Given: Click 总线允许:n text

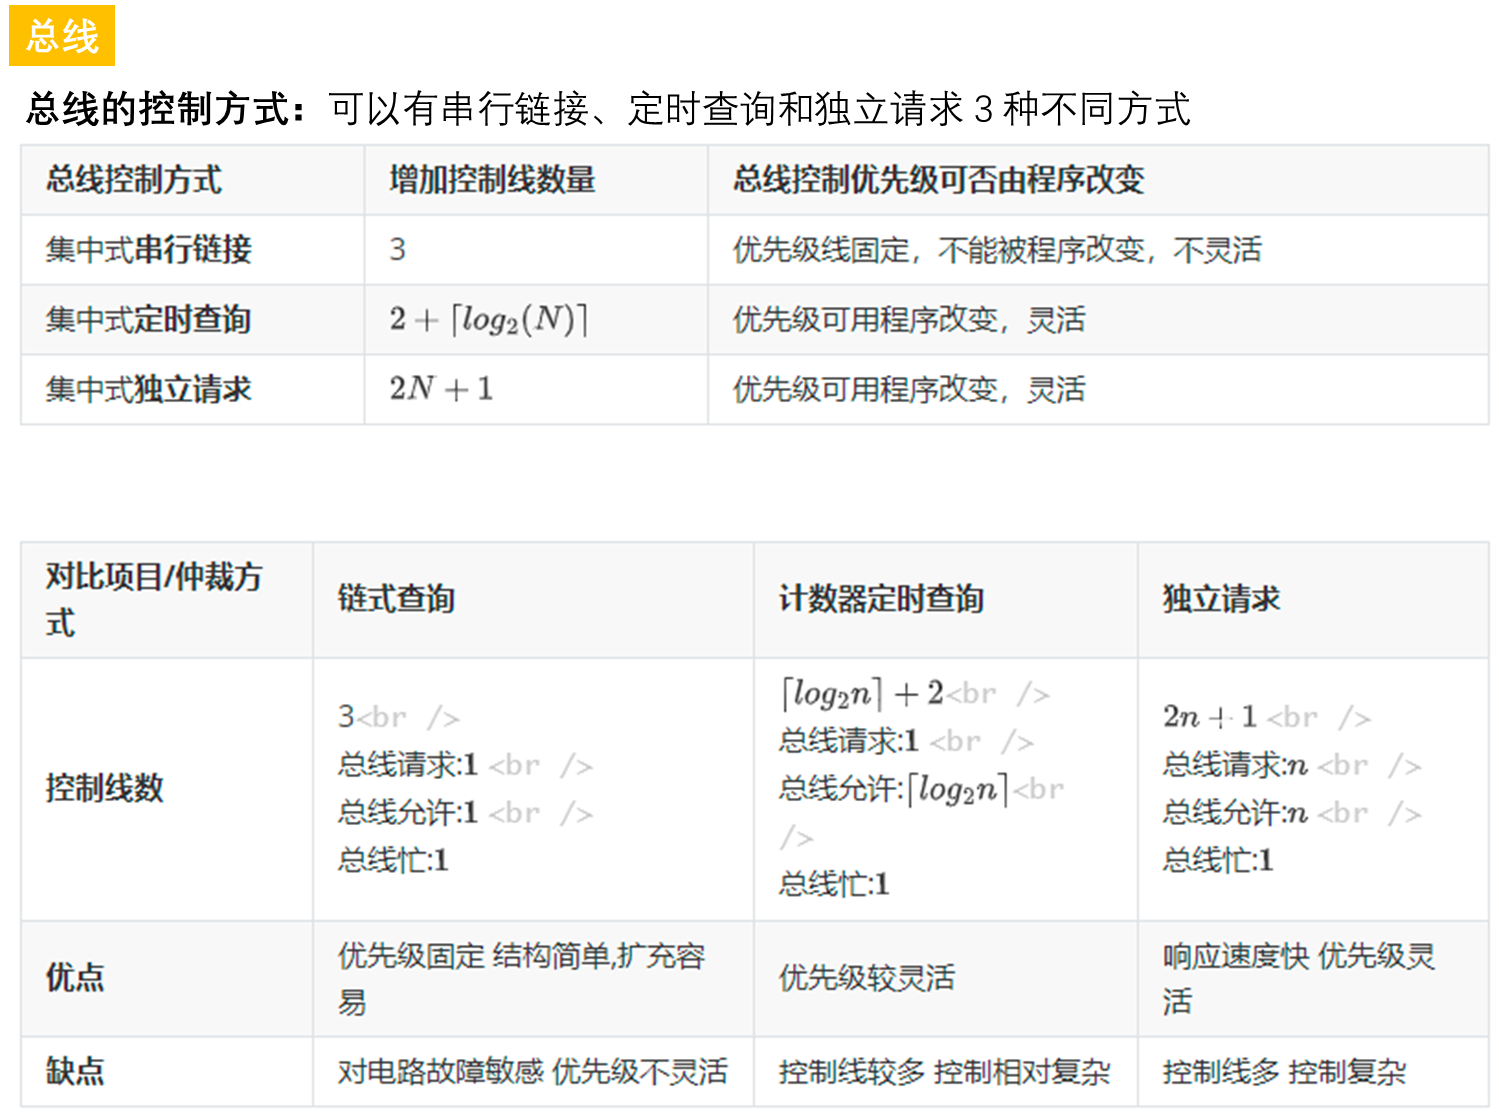Looking at the screenshot, I should coord(1235,812).
